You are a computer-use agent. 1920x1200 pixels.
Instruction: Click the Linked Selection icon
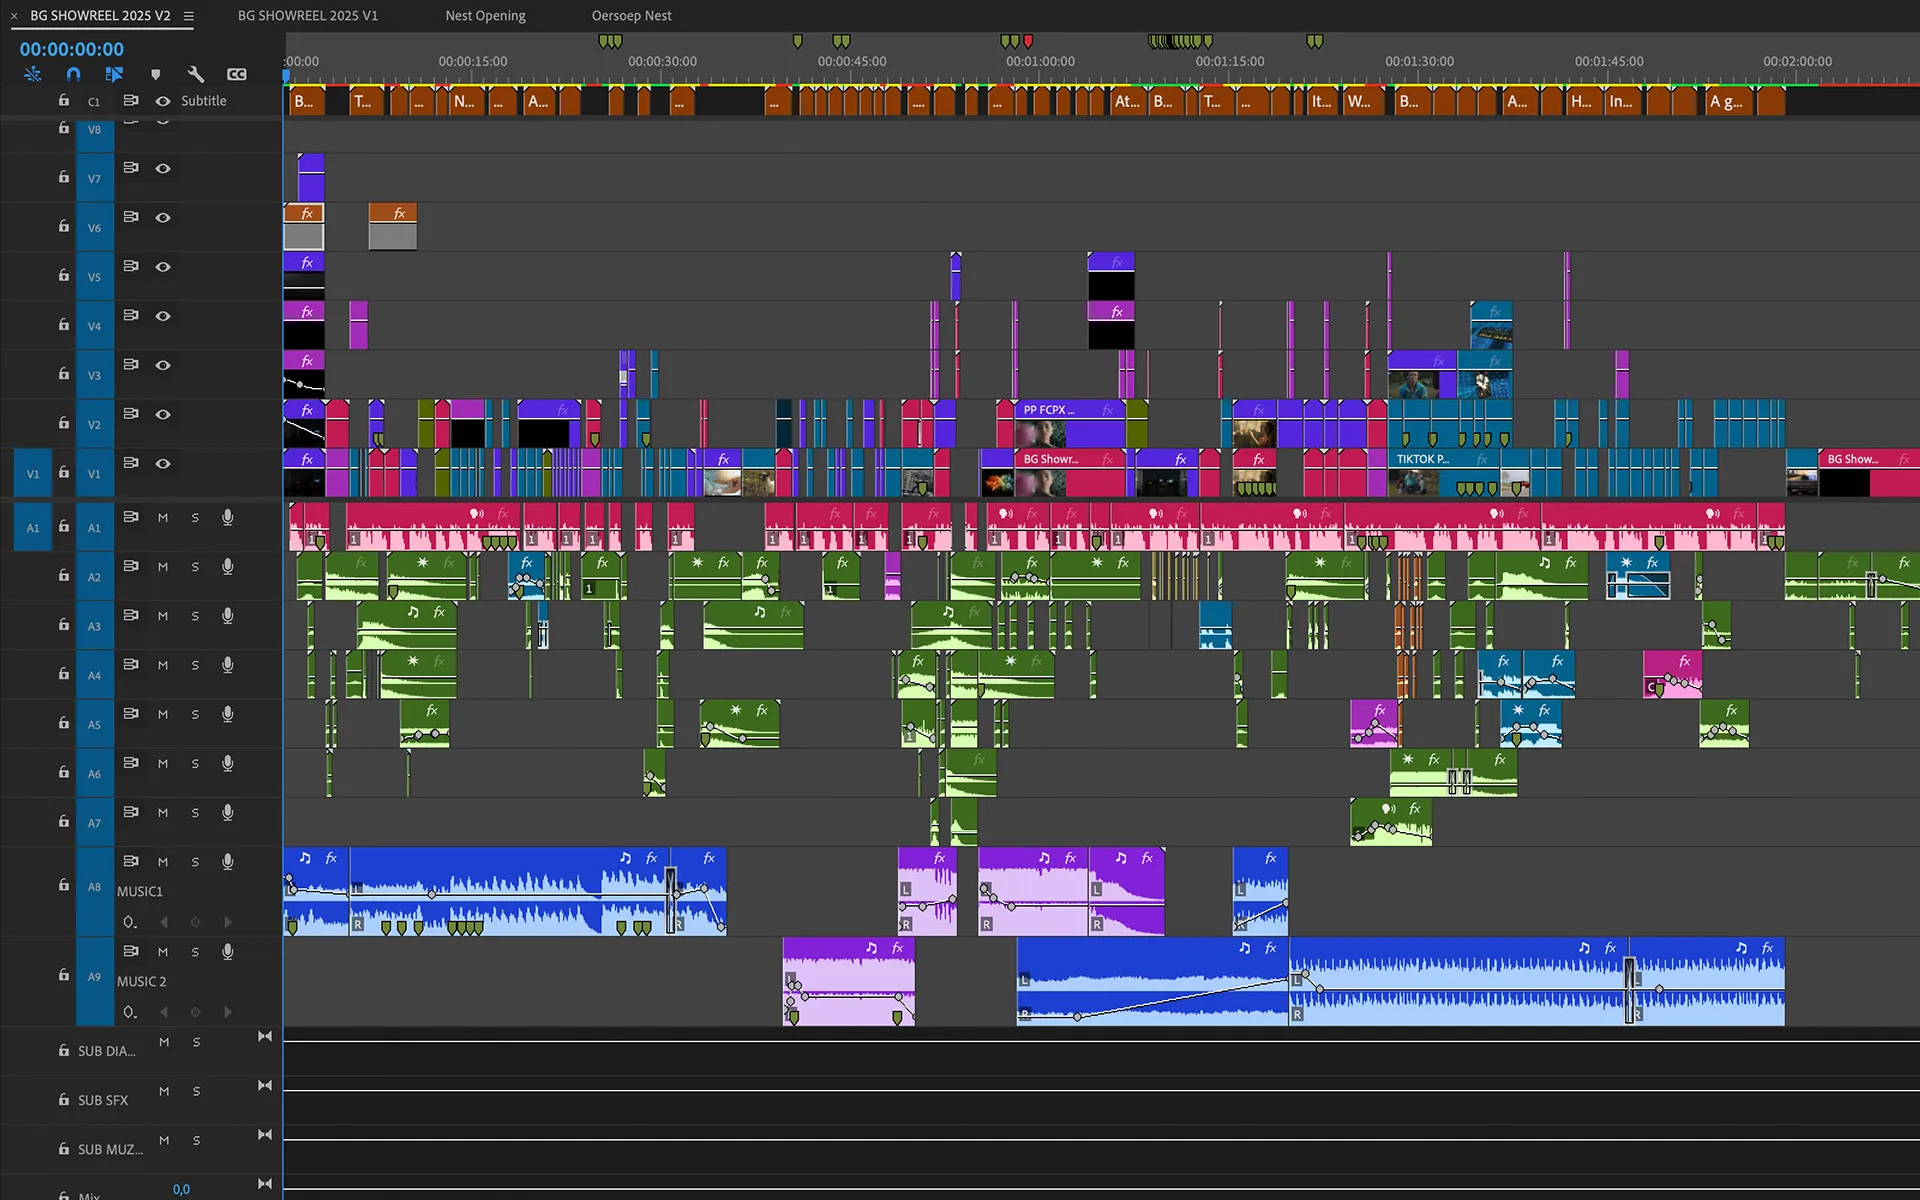click(x=114, y=74)
